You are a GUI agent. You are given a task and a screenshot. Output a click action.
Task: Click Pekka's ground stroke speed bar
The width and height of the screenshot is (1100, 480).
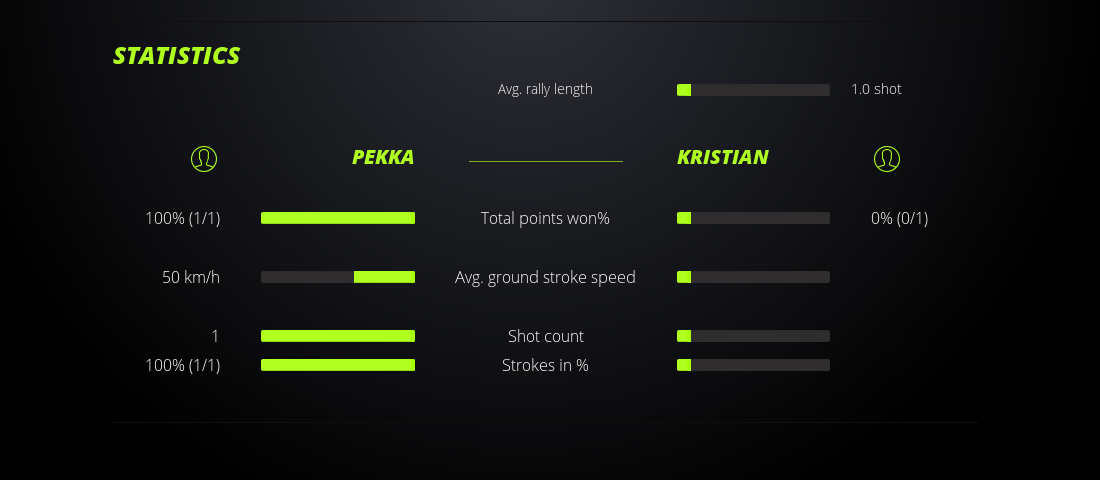click(338, 277)
